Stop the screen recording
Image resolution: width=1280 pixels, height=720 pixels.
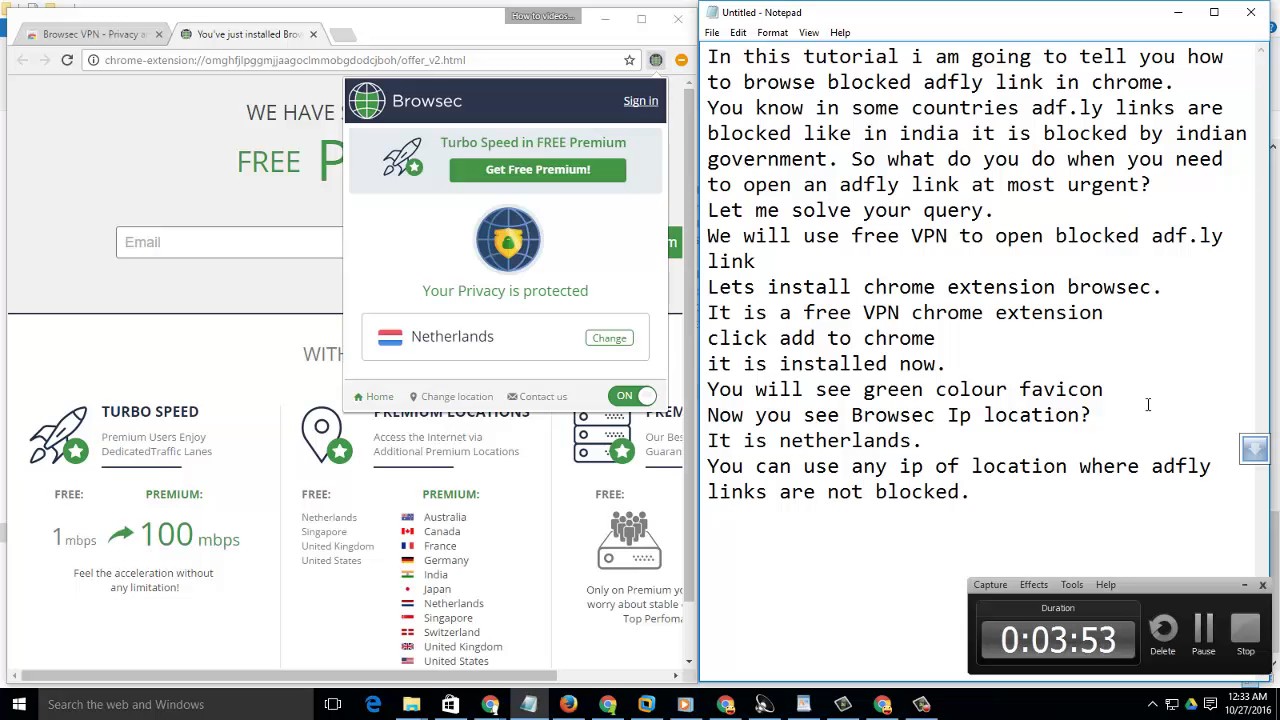pyautogui.click(x=1246, y=635)
